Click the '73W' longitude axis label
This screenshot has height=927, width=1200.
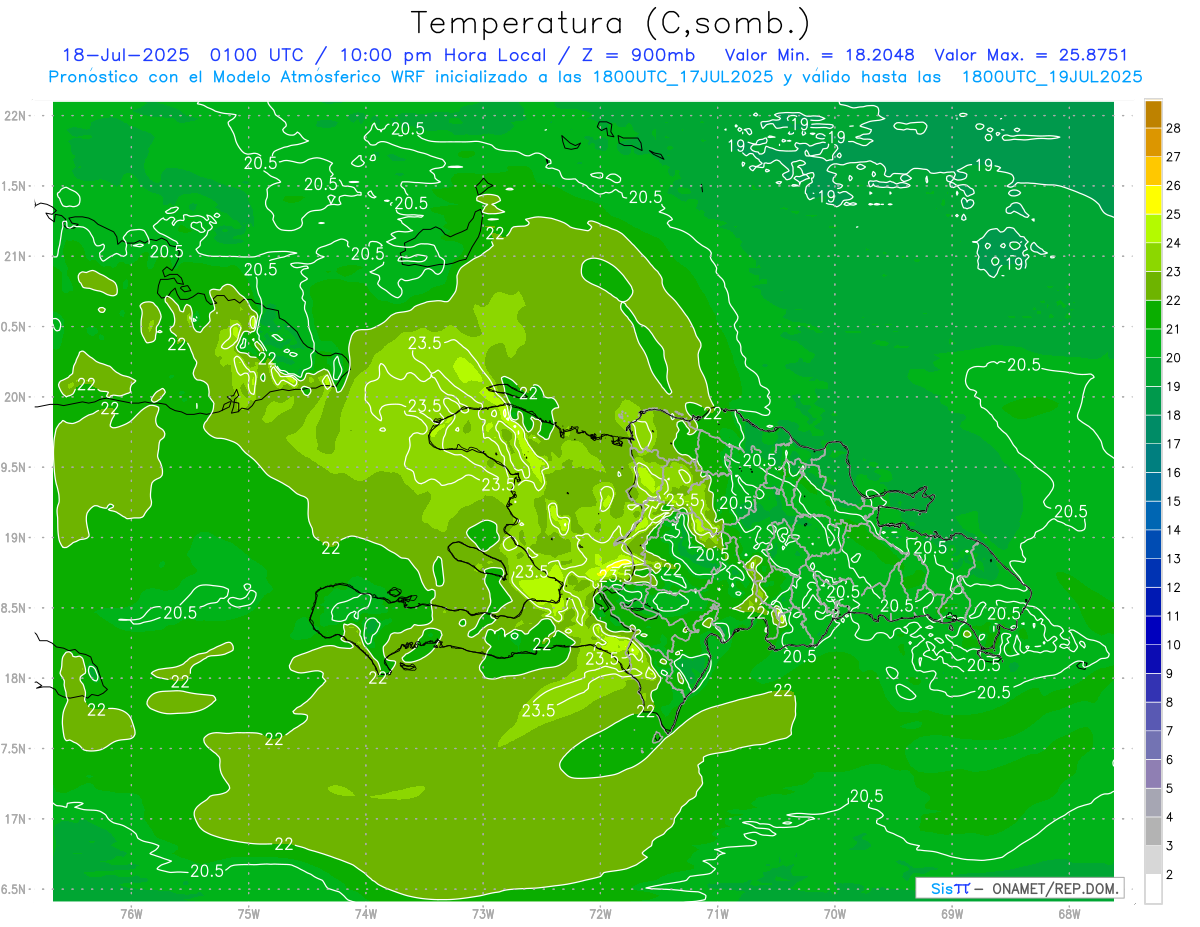tap(483, 913)
